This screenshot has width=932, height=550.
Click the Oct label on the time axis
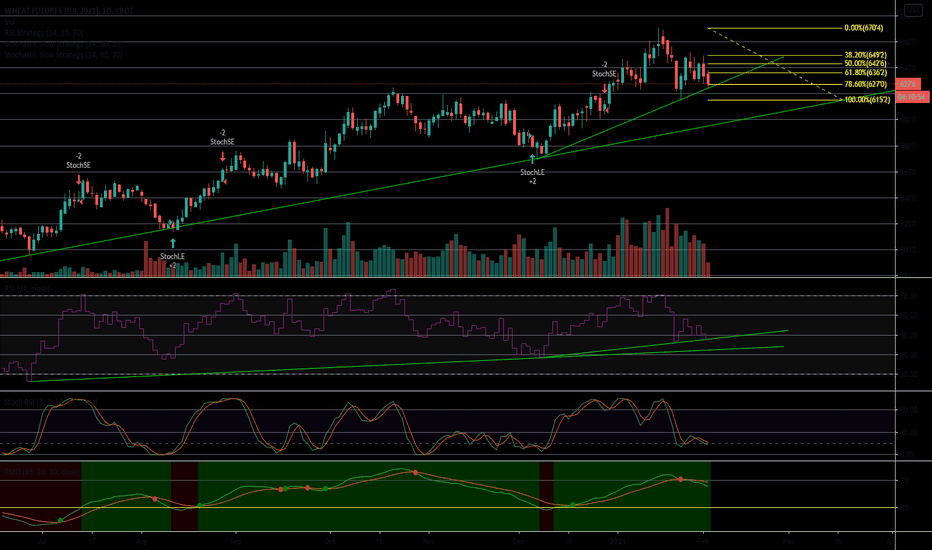point(330,542)
